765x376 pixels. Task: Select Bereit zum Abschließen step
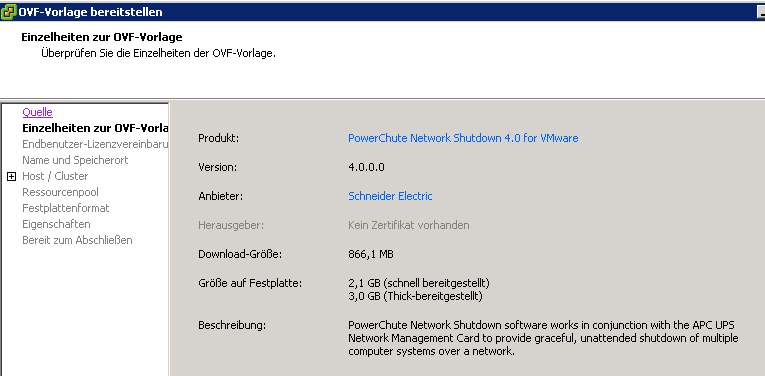tap(77, 240)
